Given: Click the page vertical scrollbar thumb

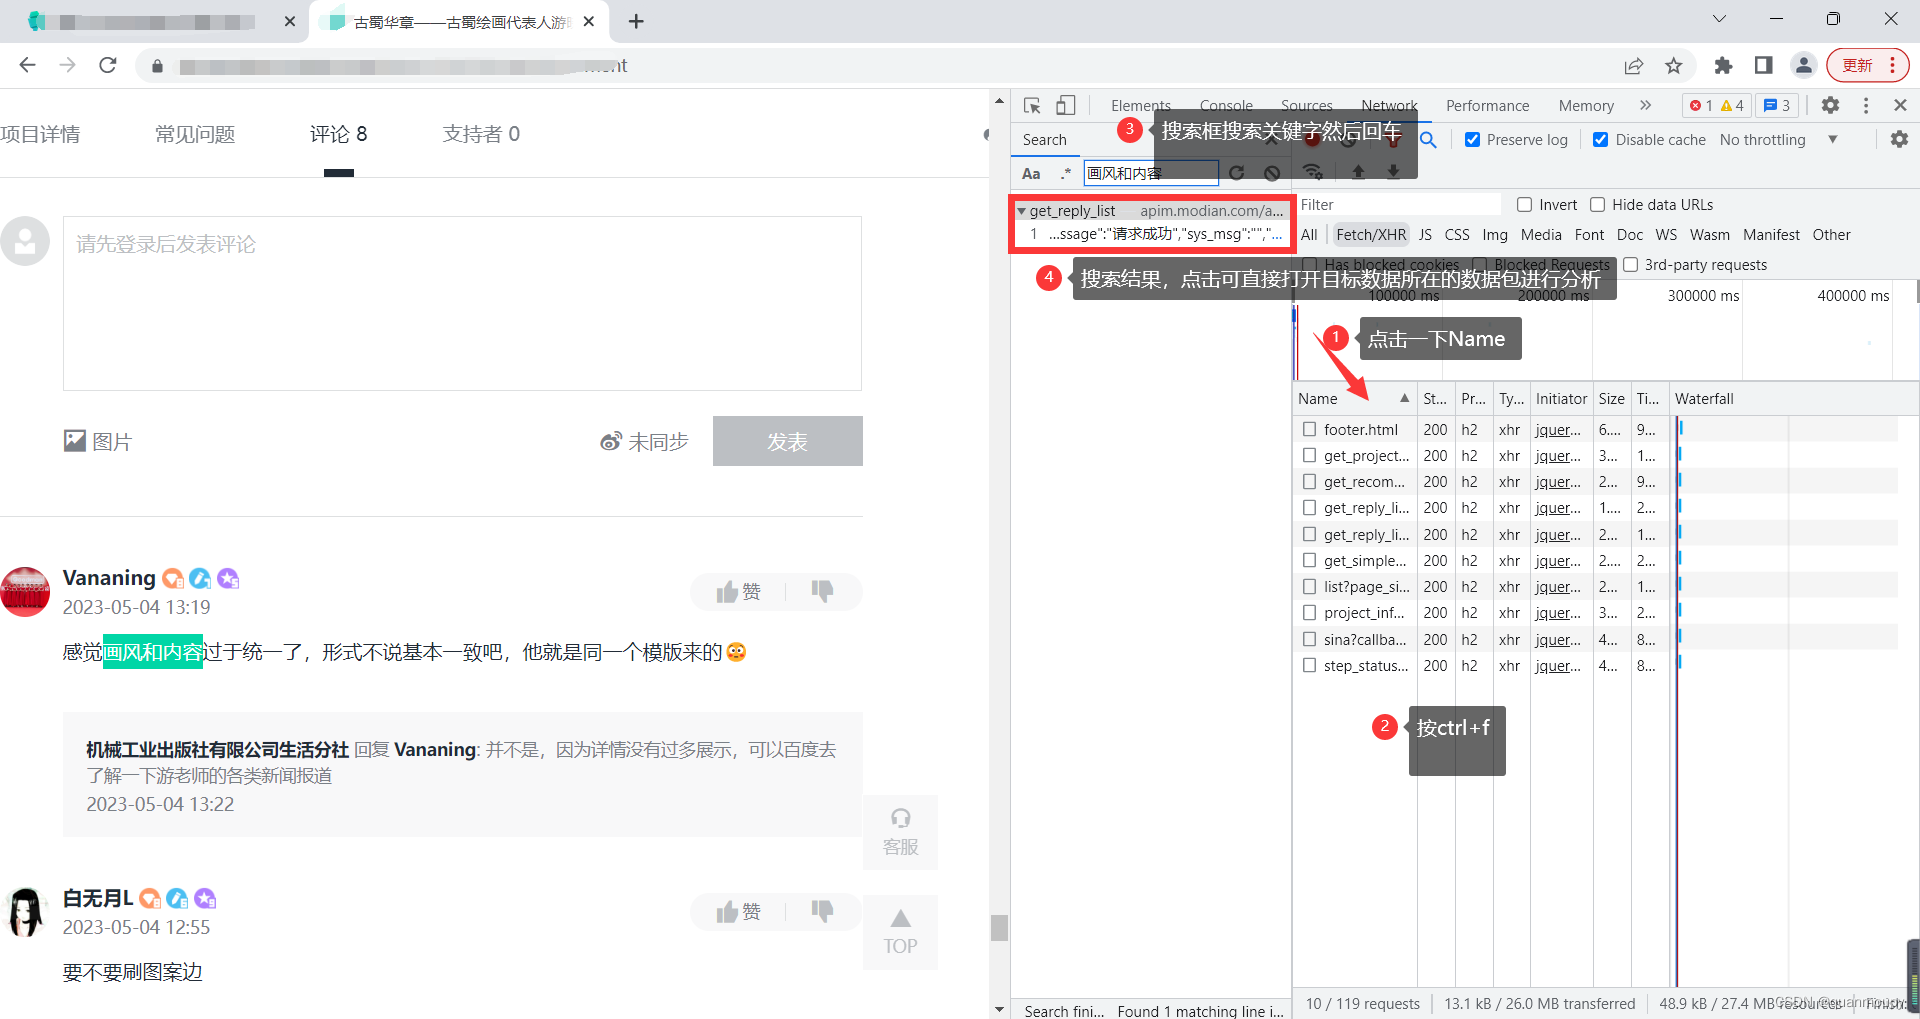Looking at the screenshot, I should click(998, 927).
